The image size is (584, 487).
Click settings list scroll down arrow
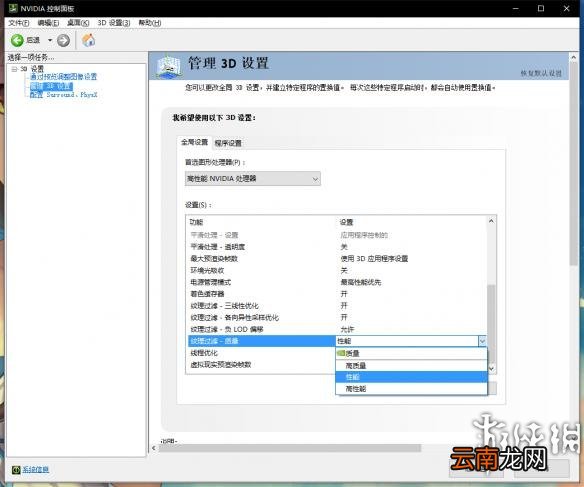pos(491,369)
